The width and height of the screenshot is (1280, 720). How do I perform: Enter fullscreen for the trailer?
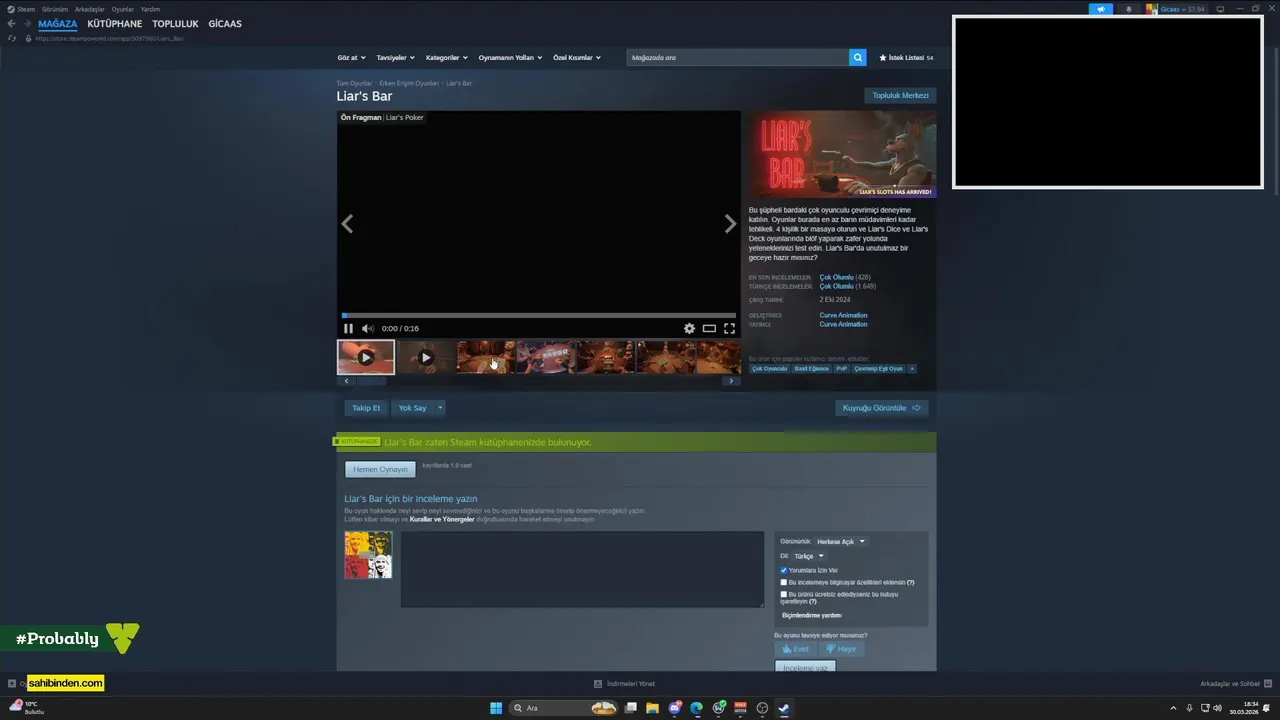click(729, 328)
